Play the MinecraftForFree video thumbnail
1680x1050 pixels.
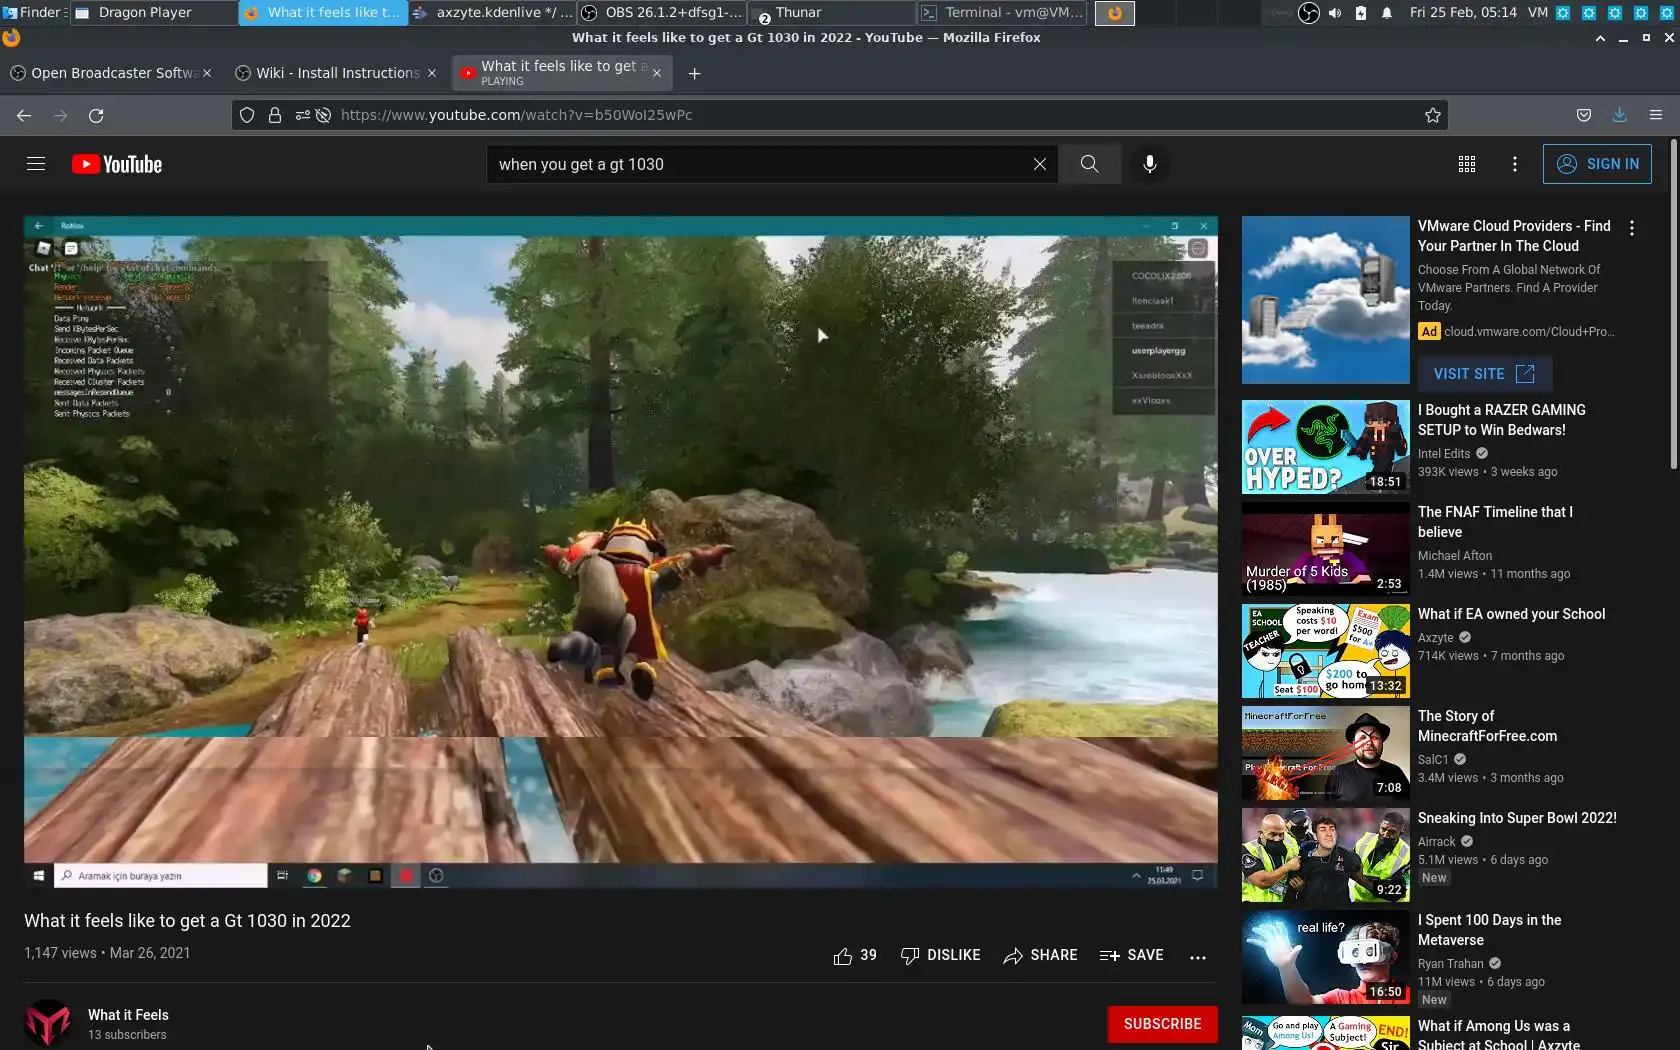1326,753
